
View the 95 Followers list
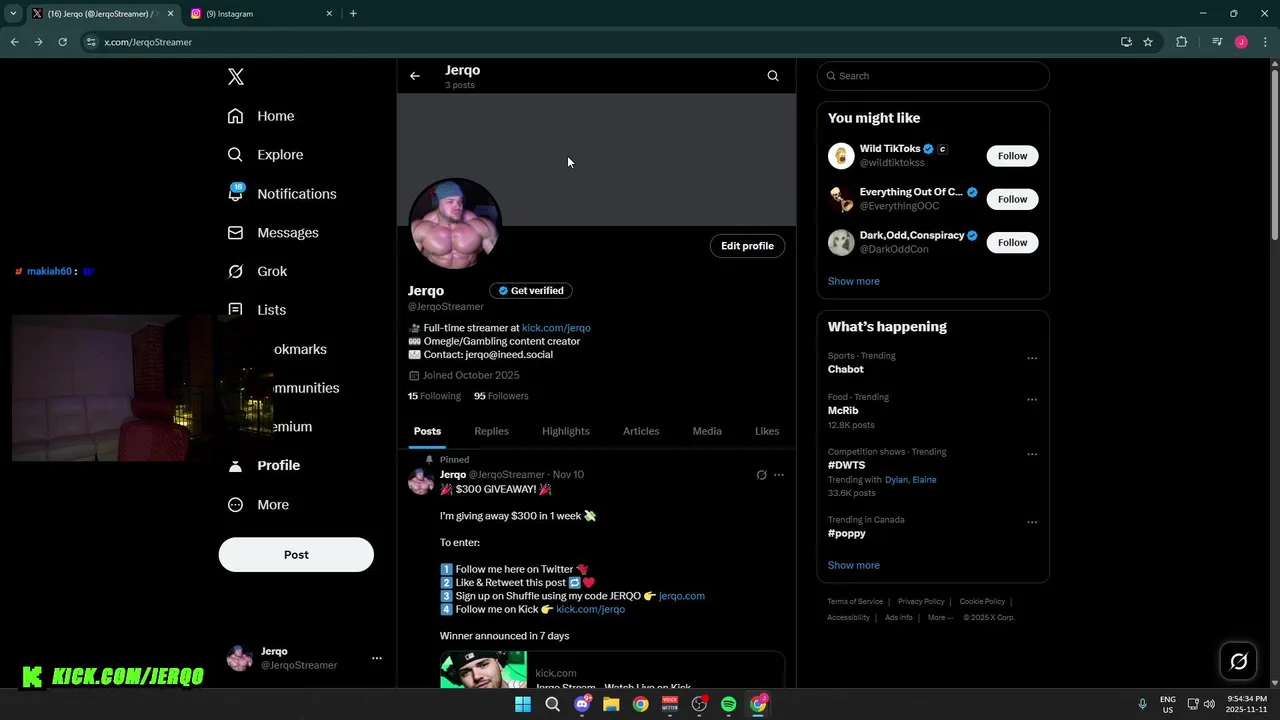(501, 396)
